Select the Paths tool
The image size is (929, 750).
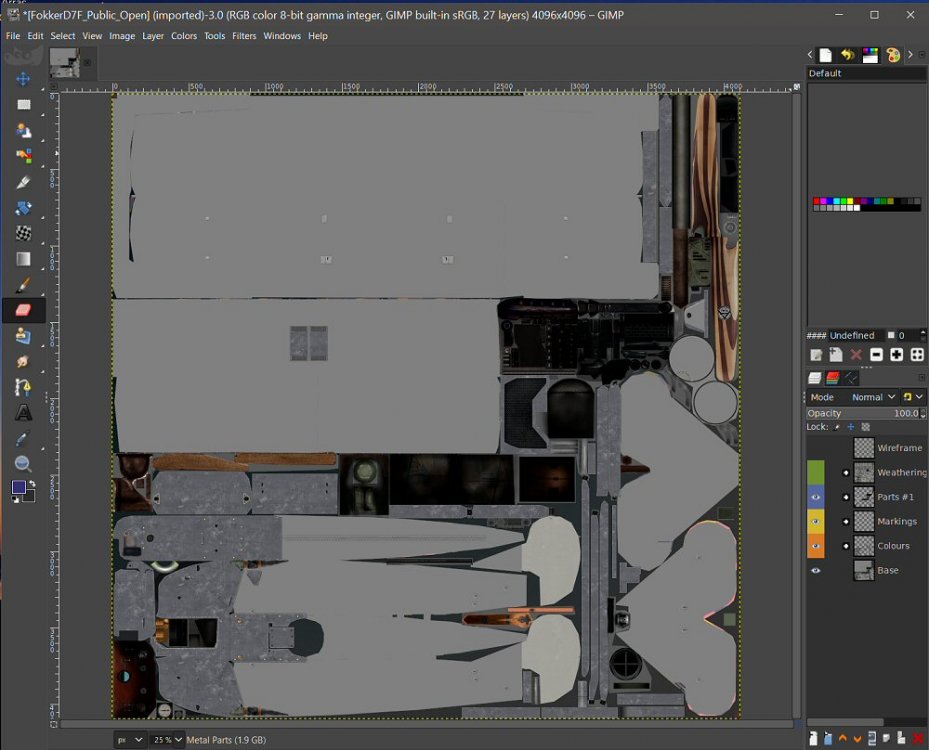point(23,387)
